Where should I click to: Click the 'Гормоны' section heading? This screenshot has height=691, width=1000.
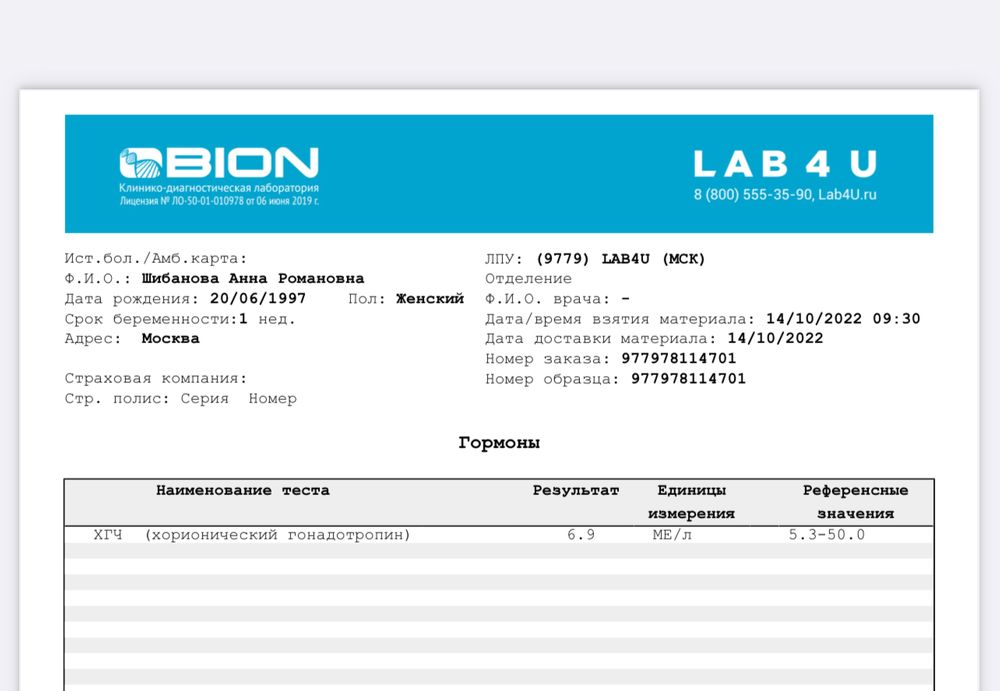tap(499, 443)
